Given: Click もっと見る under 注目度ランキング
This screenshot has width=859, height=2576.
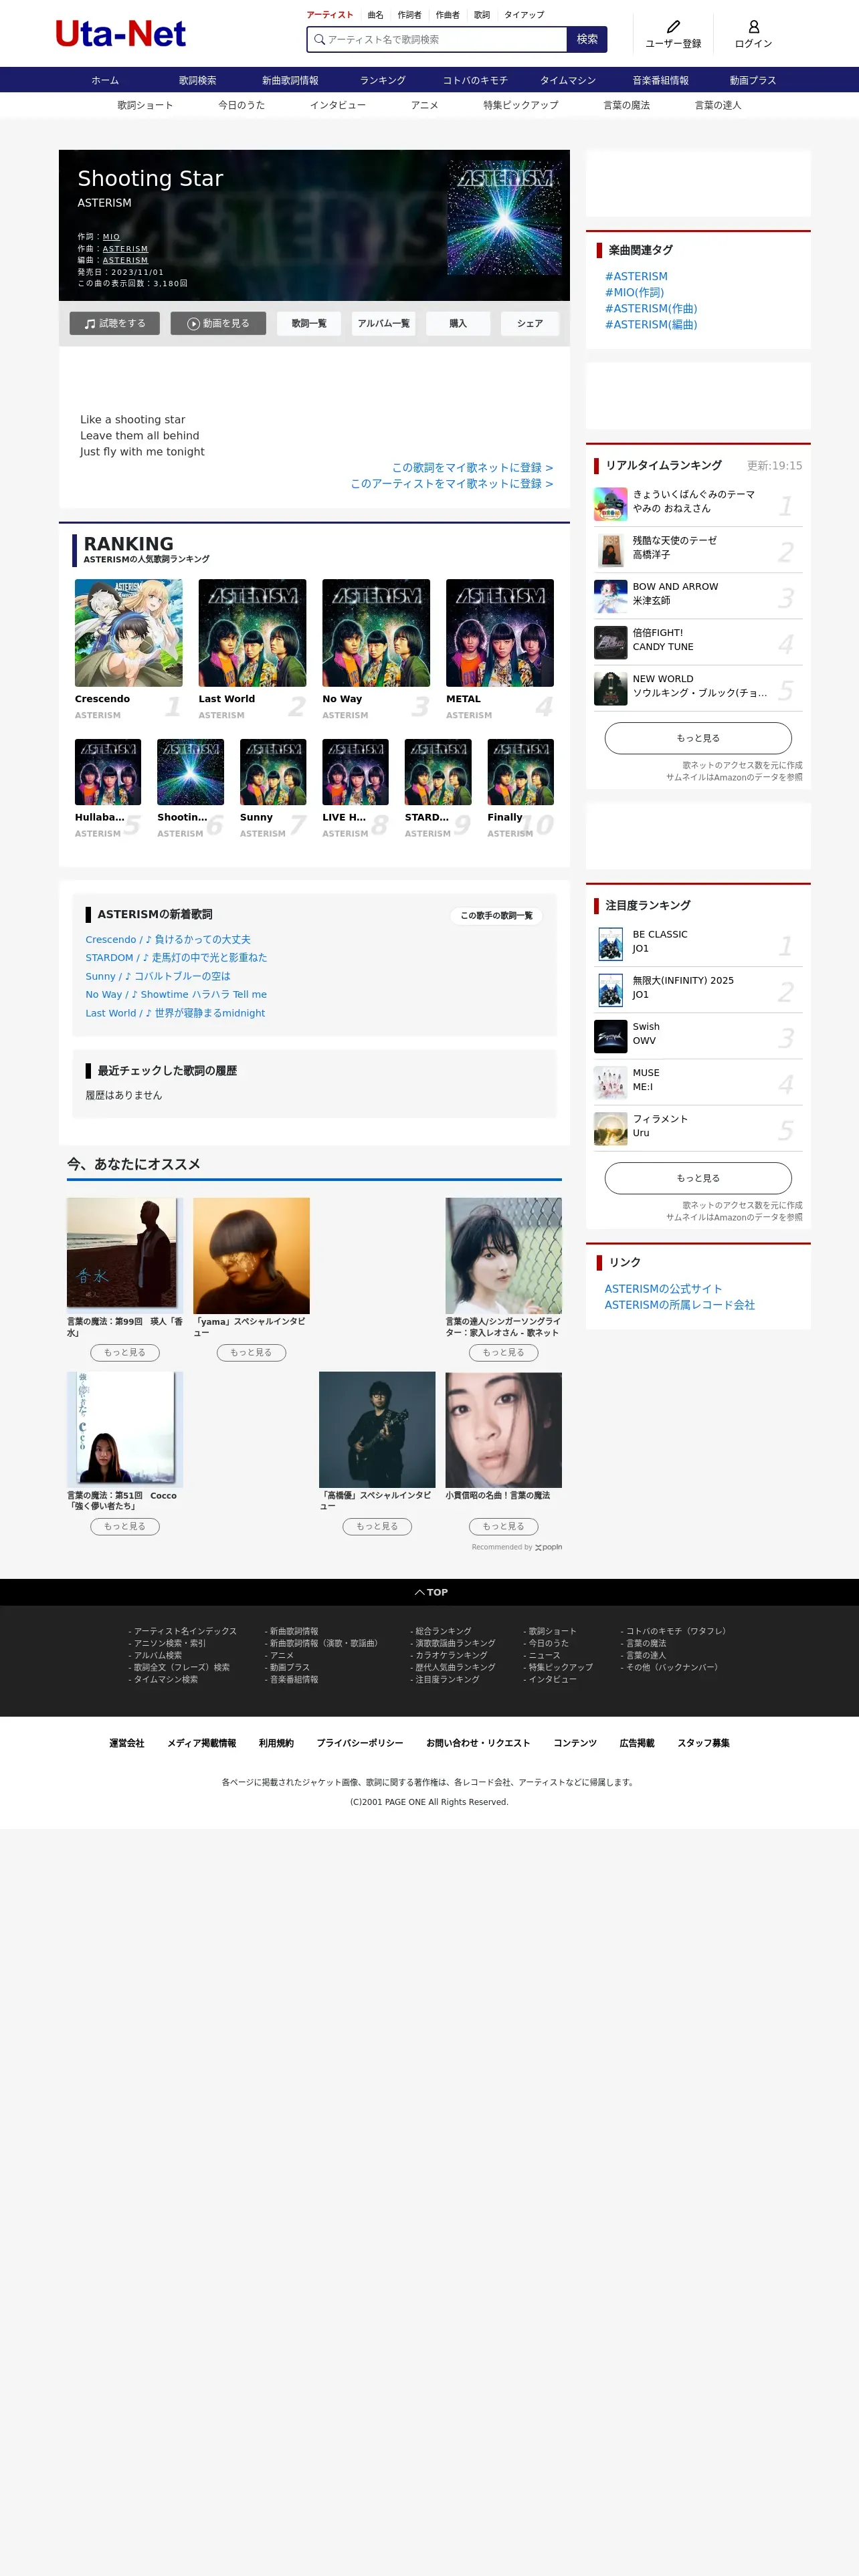Looking at the screenshot, I should click(698, 1178).
